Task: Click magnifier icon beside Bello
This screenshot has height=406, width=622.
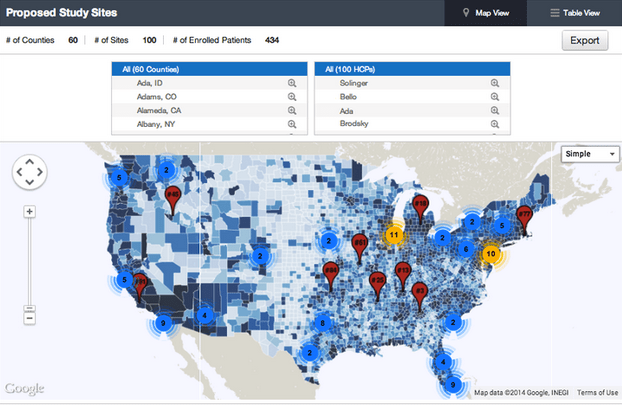Action: tap(494, 97)
